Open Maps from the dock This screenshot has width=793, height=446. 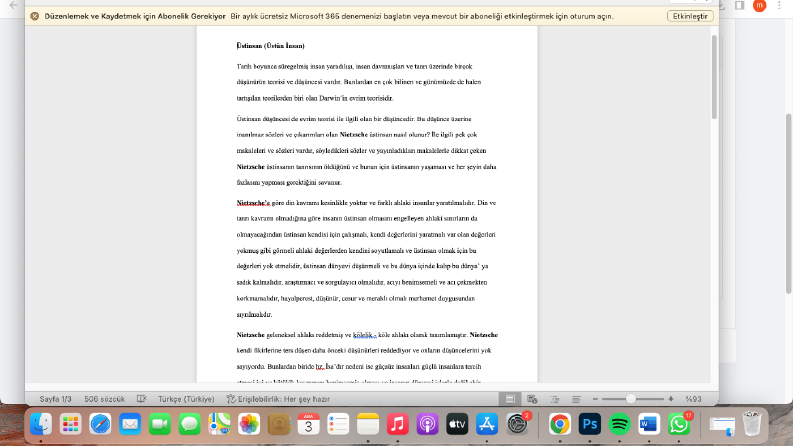(219, 424)
